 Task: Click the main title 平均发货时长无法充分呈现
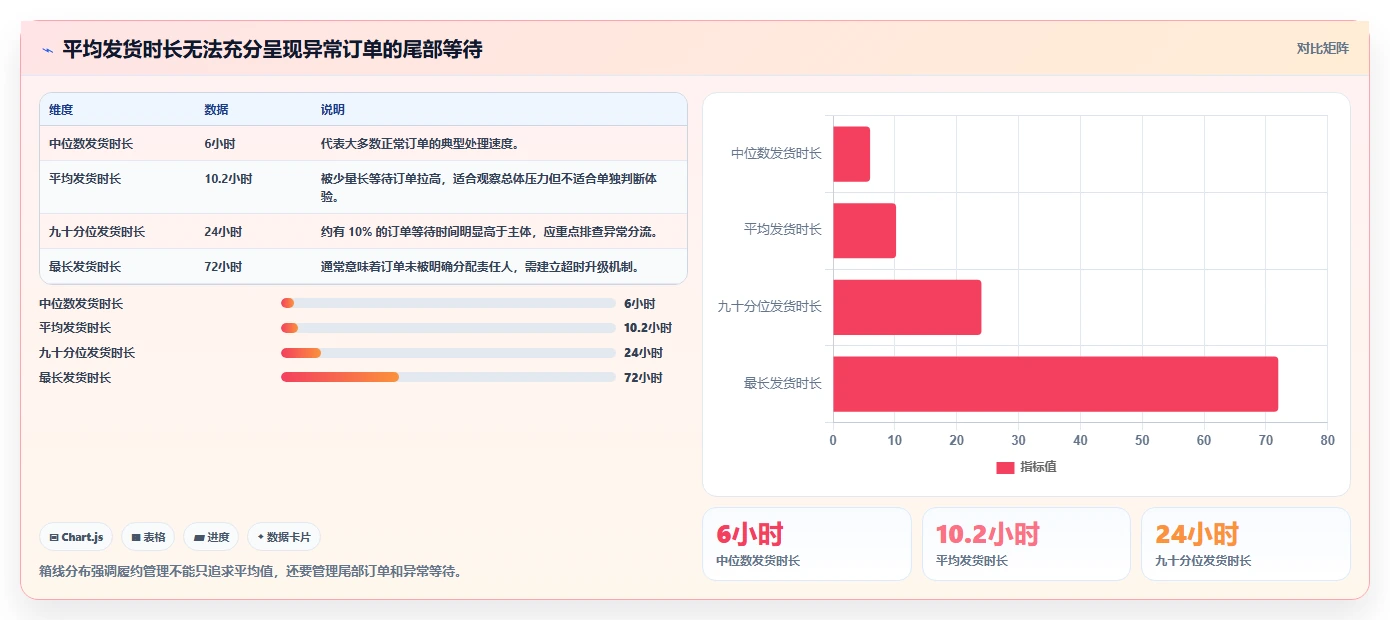(272, 49)
